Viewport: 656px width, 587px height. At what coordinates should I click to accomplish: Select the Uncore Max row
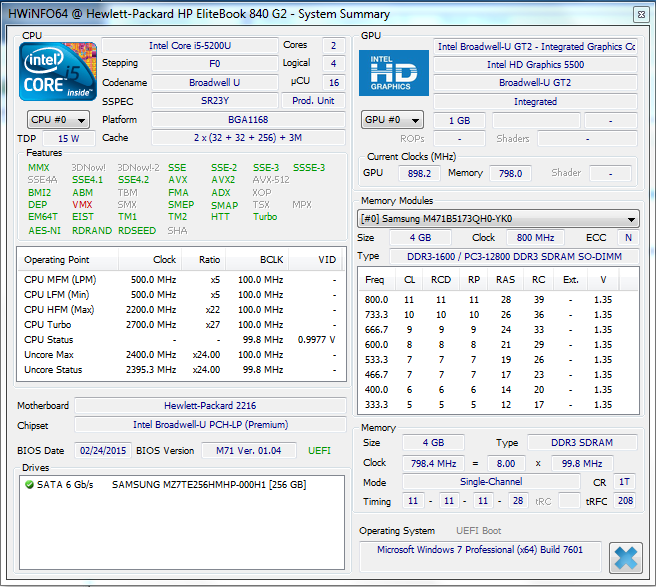pyautogui.click(x=181, y=355)
